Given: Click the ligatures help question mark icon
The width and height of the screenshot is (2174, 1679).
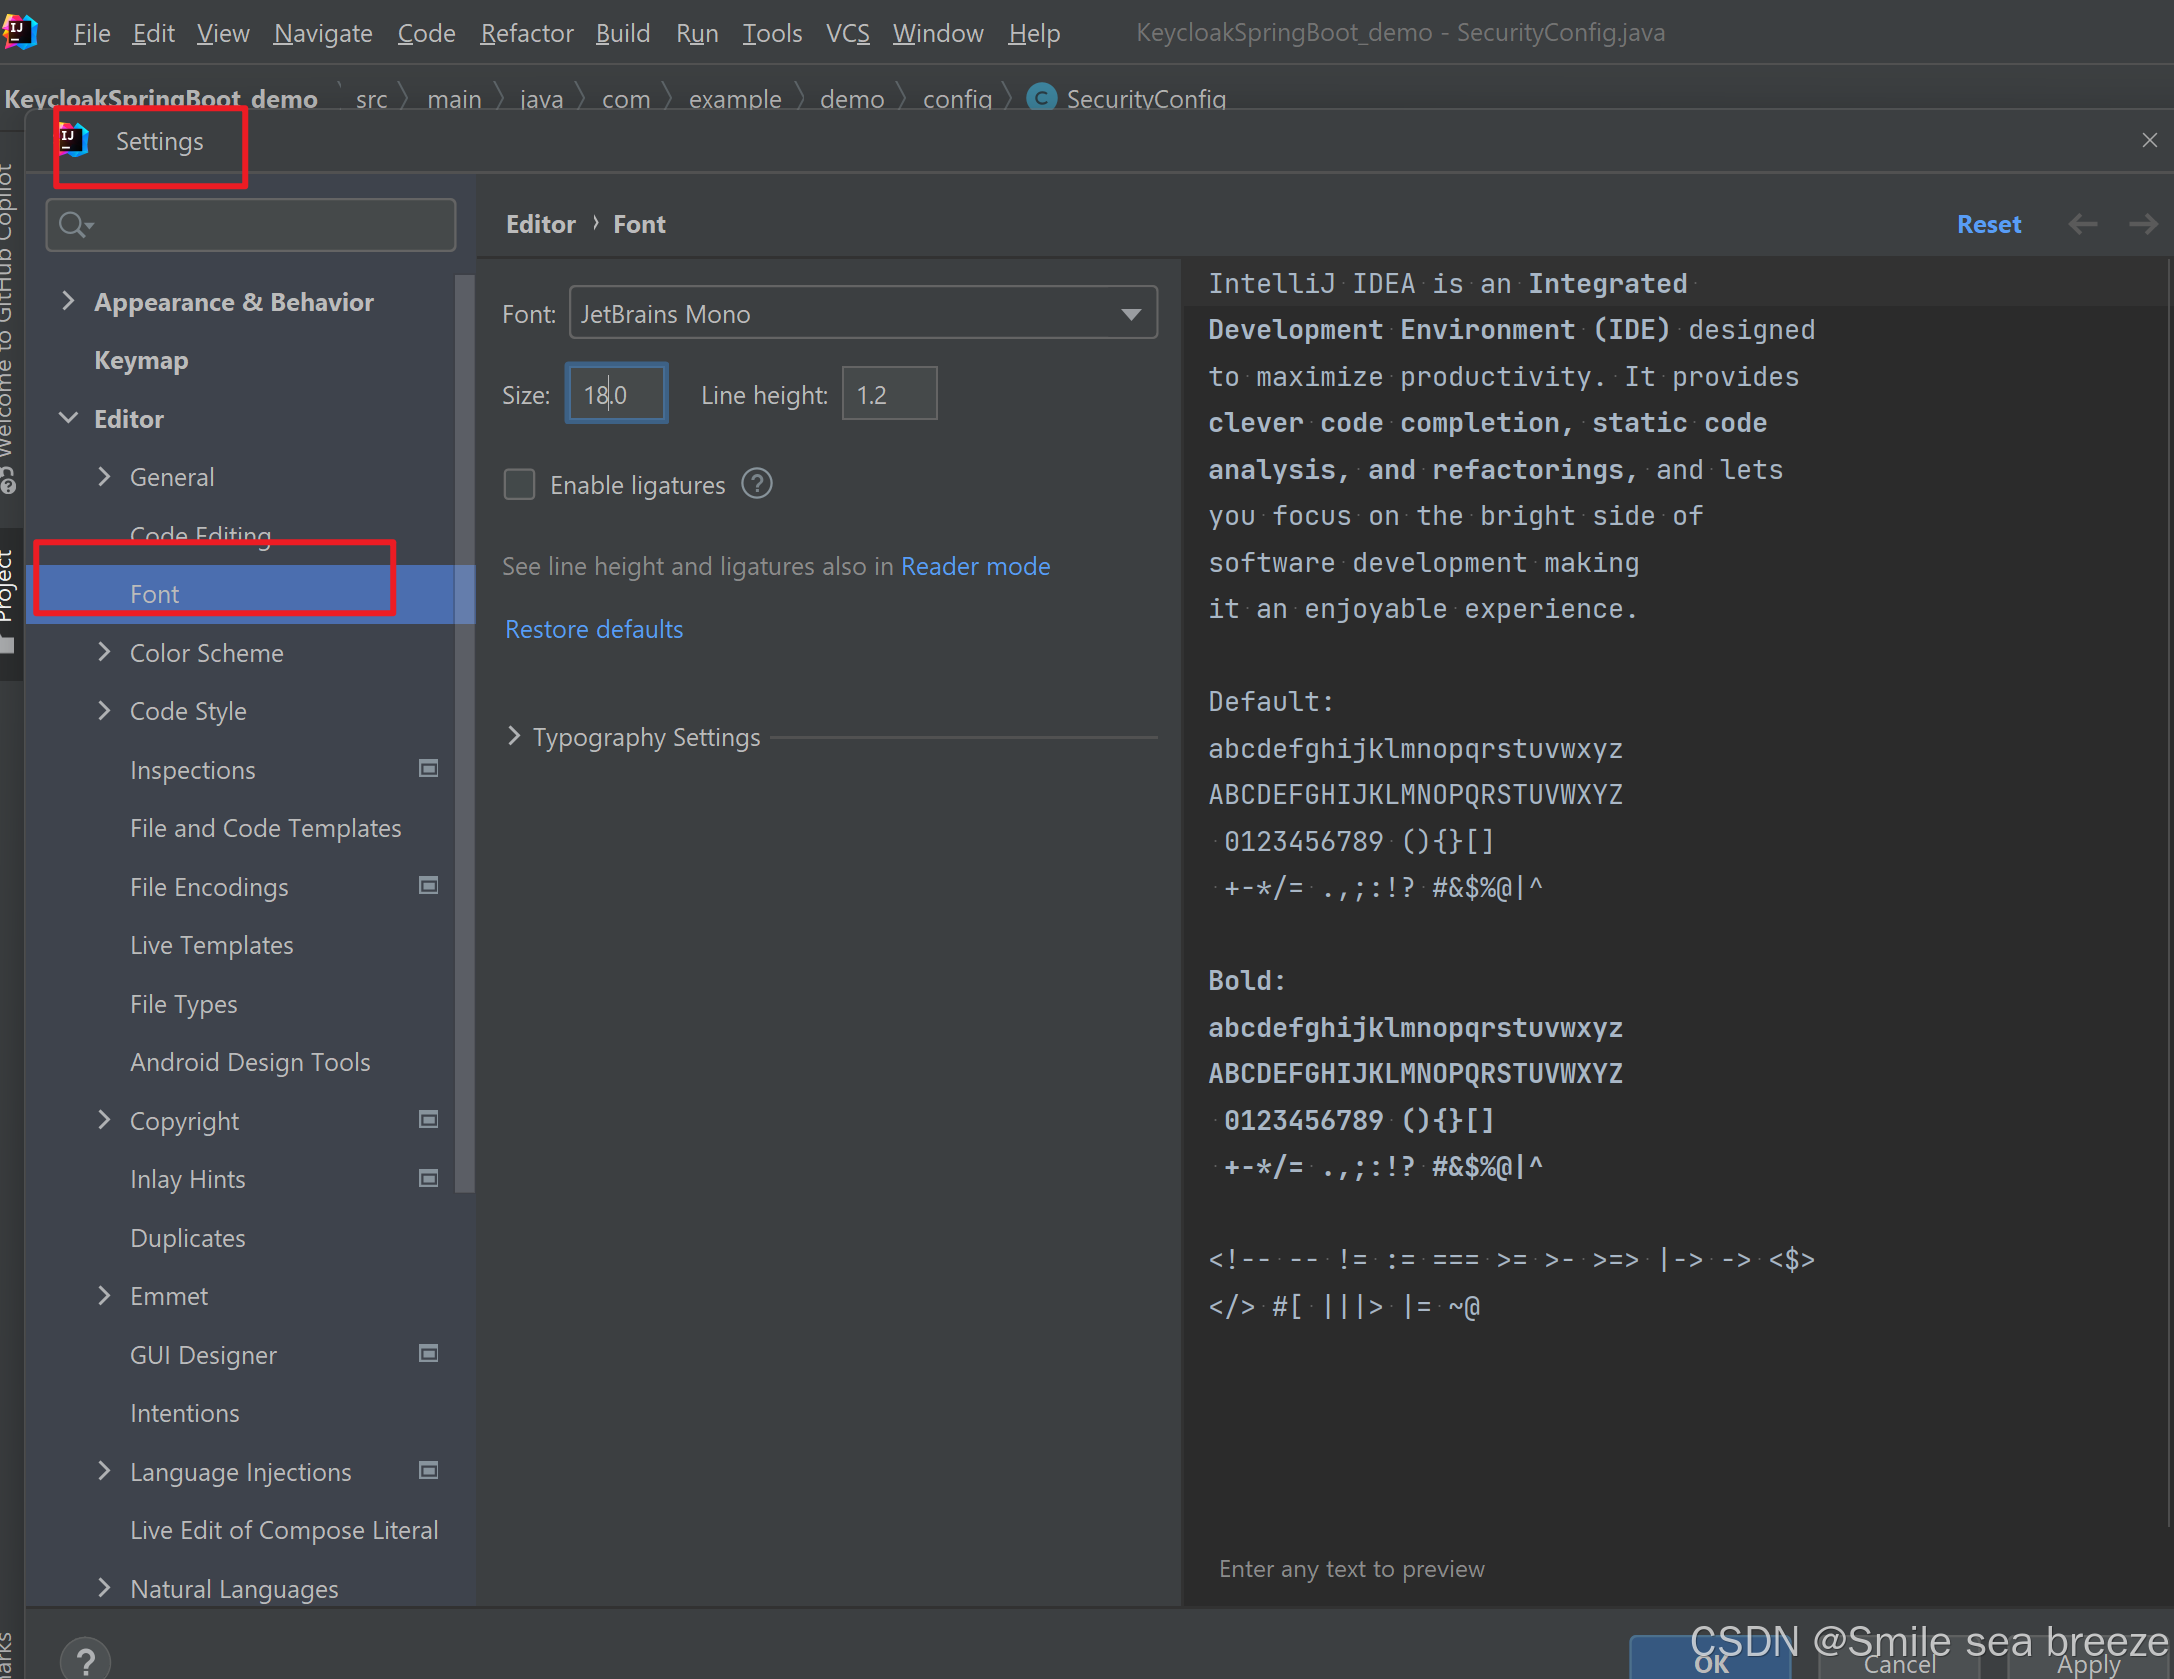Looking at the screenshot, I should pyautogui.click(x=757, y=484).
